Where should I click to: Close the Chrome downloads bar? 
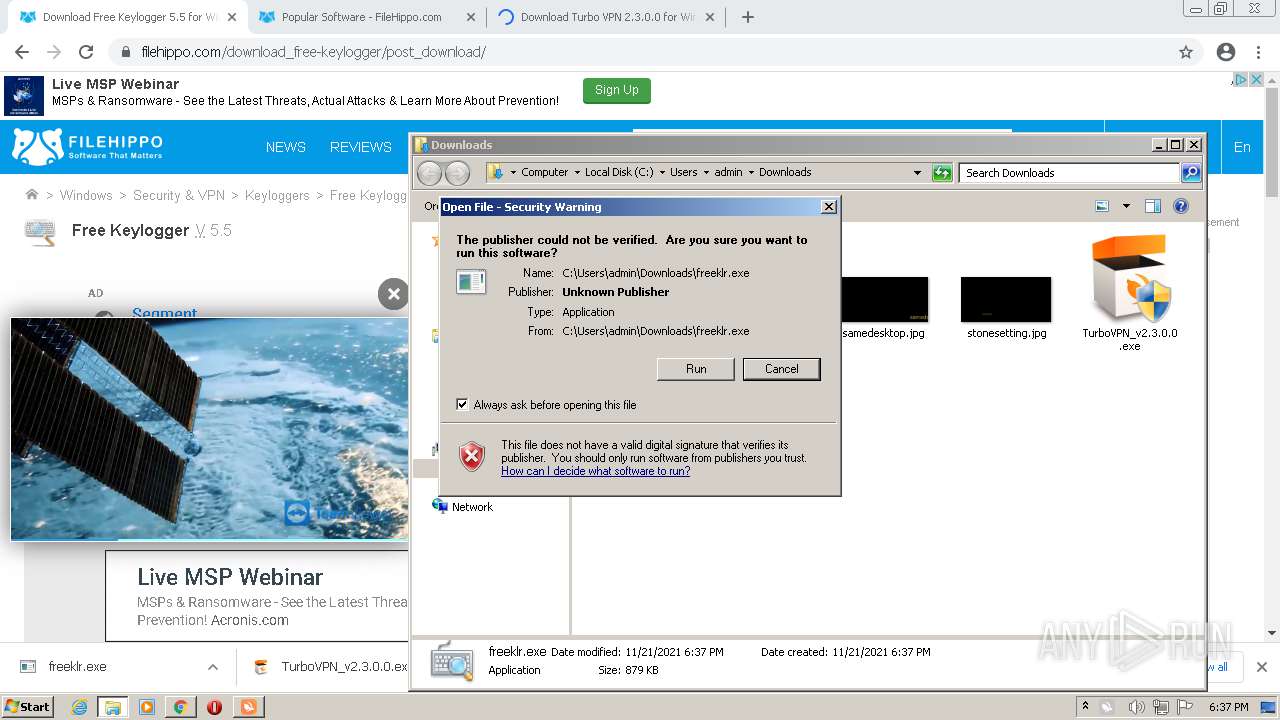pyautogui.click(x=1261, y=667)
